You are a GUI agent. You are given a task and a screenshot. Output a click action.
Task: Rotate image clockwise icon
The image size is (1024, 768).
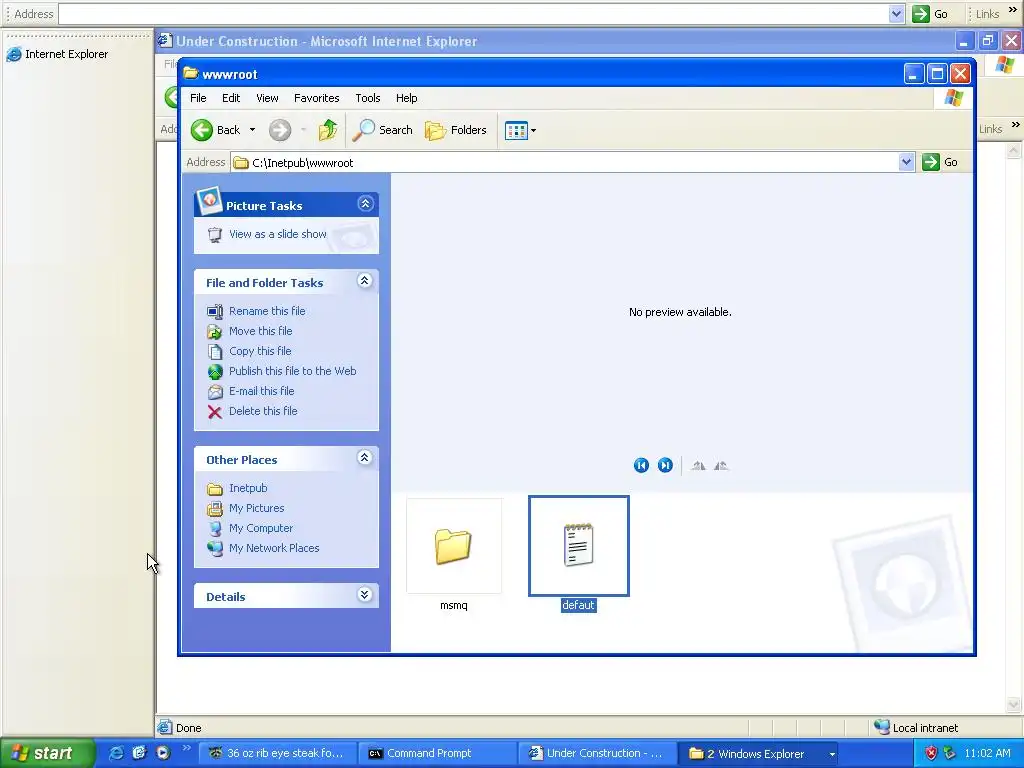698,466
